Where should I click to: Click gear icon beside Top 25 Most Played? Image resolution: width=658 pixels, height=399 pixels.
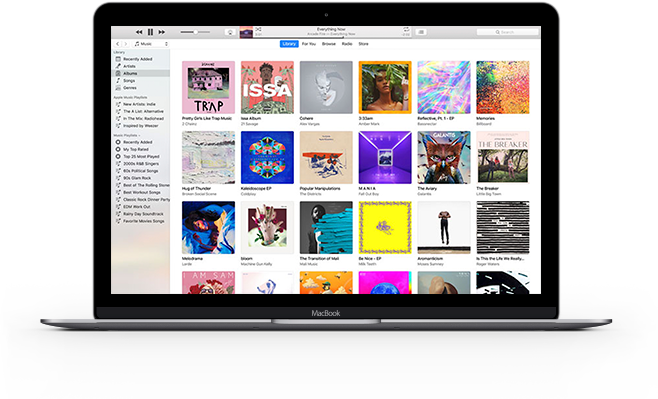click(x=118, y=156)
